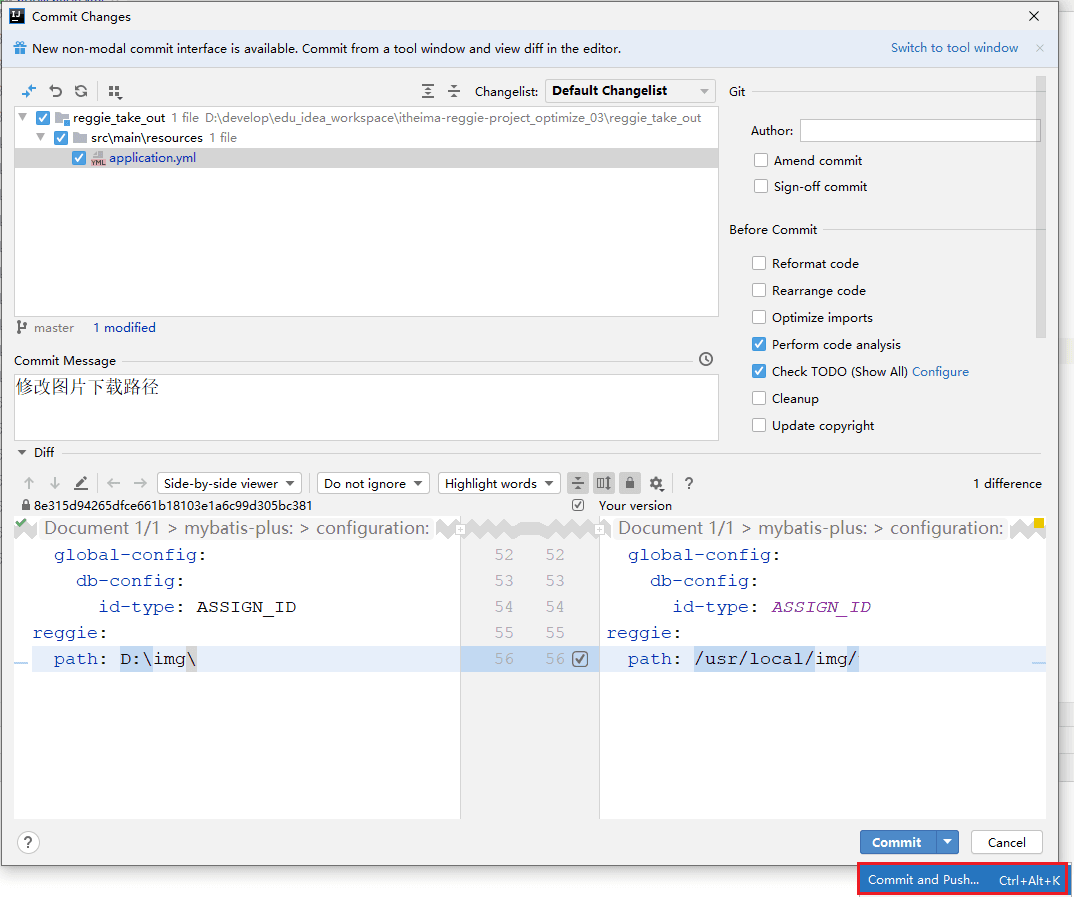Enable the Amend commit checkbox

pyautogui.click(x=762, y=160)
